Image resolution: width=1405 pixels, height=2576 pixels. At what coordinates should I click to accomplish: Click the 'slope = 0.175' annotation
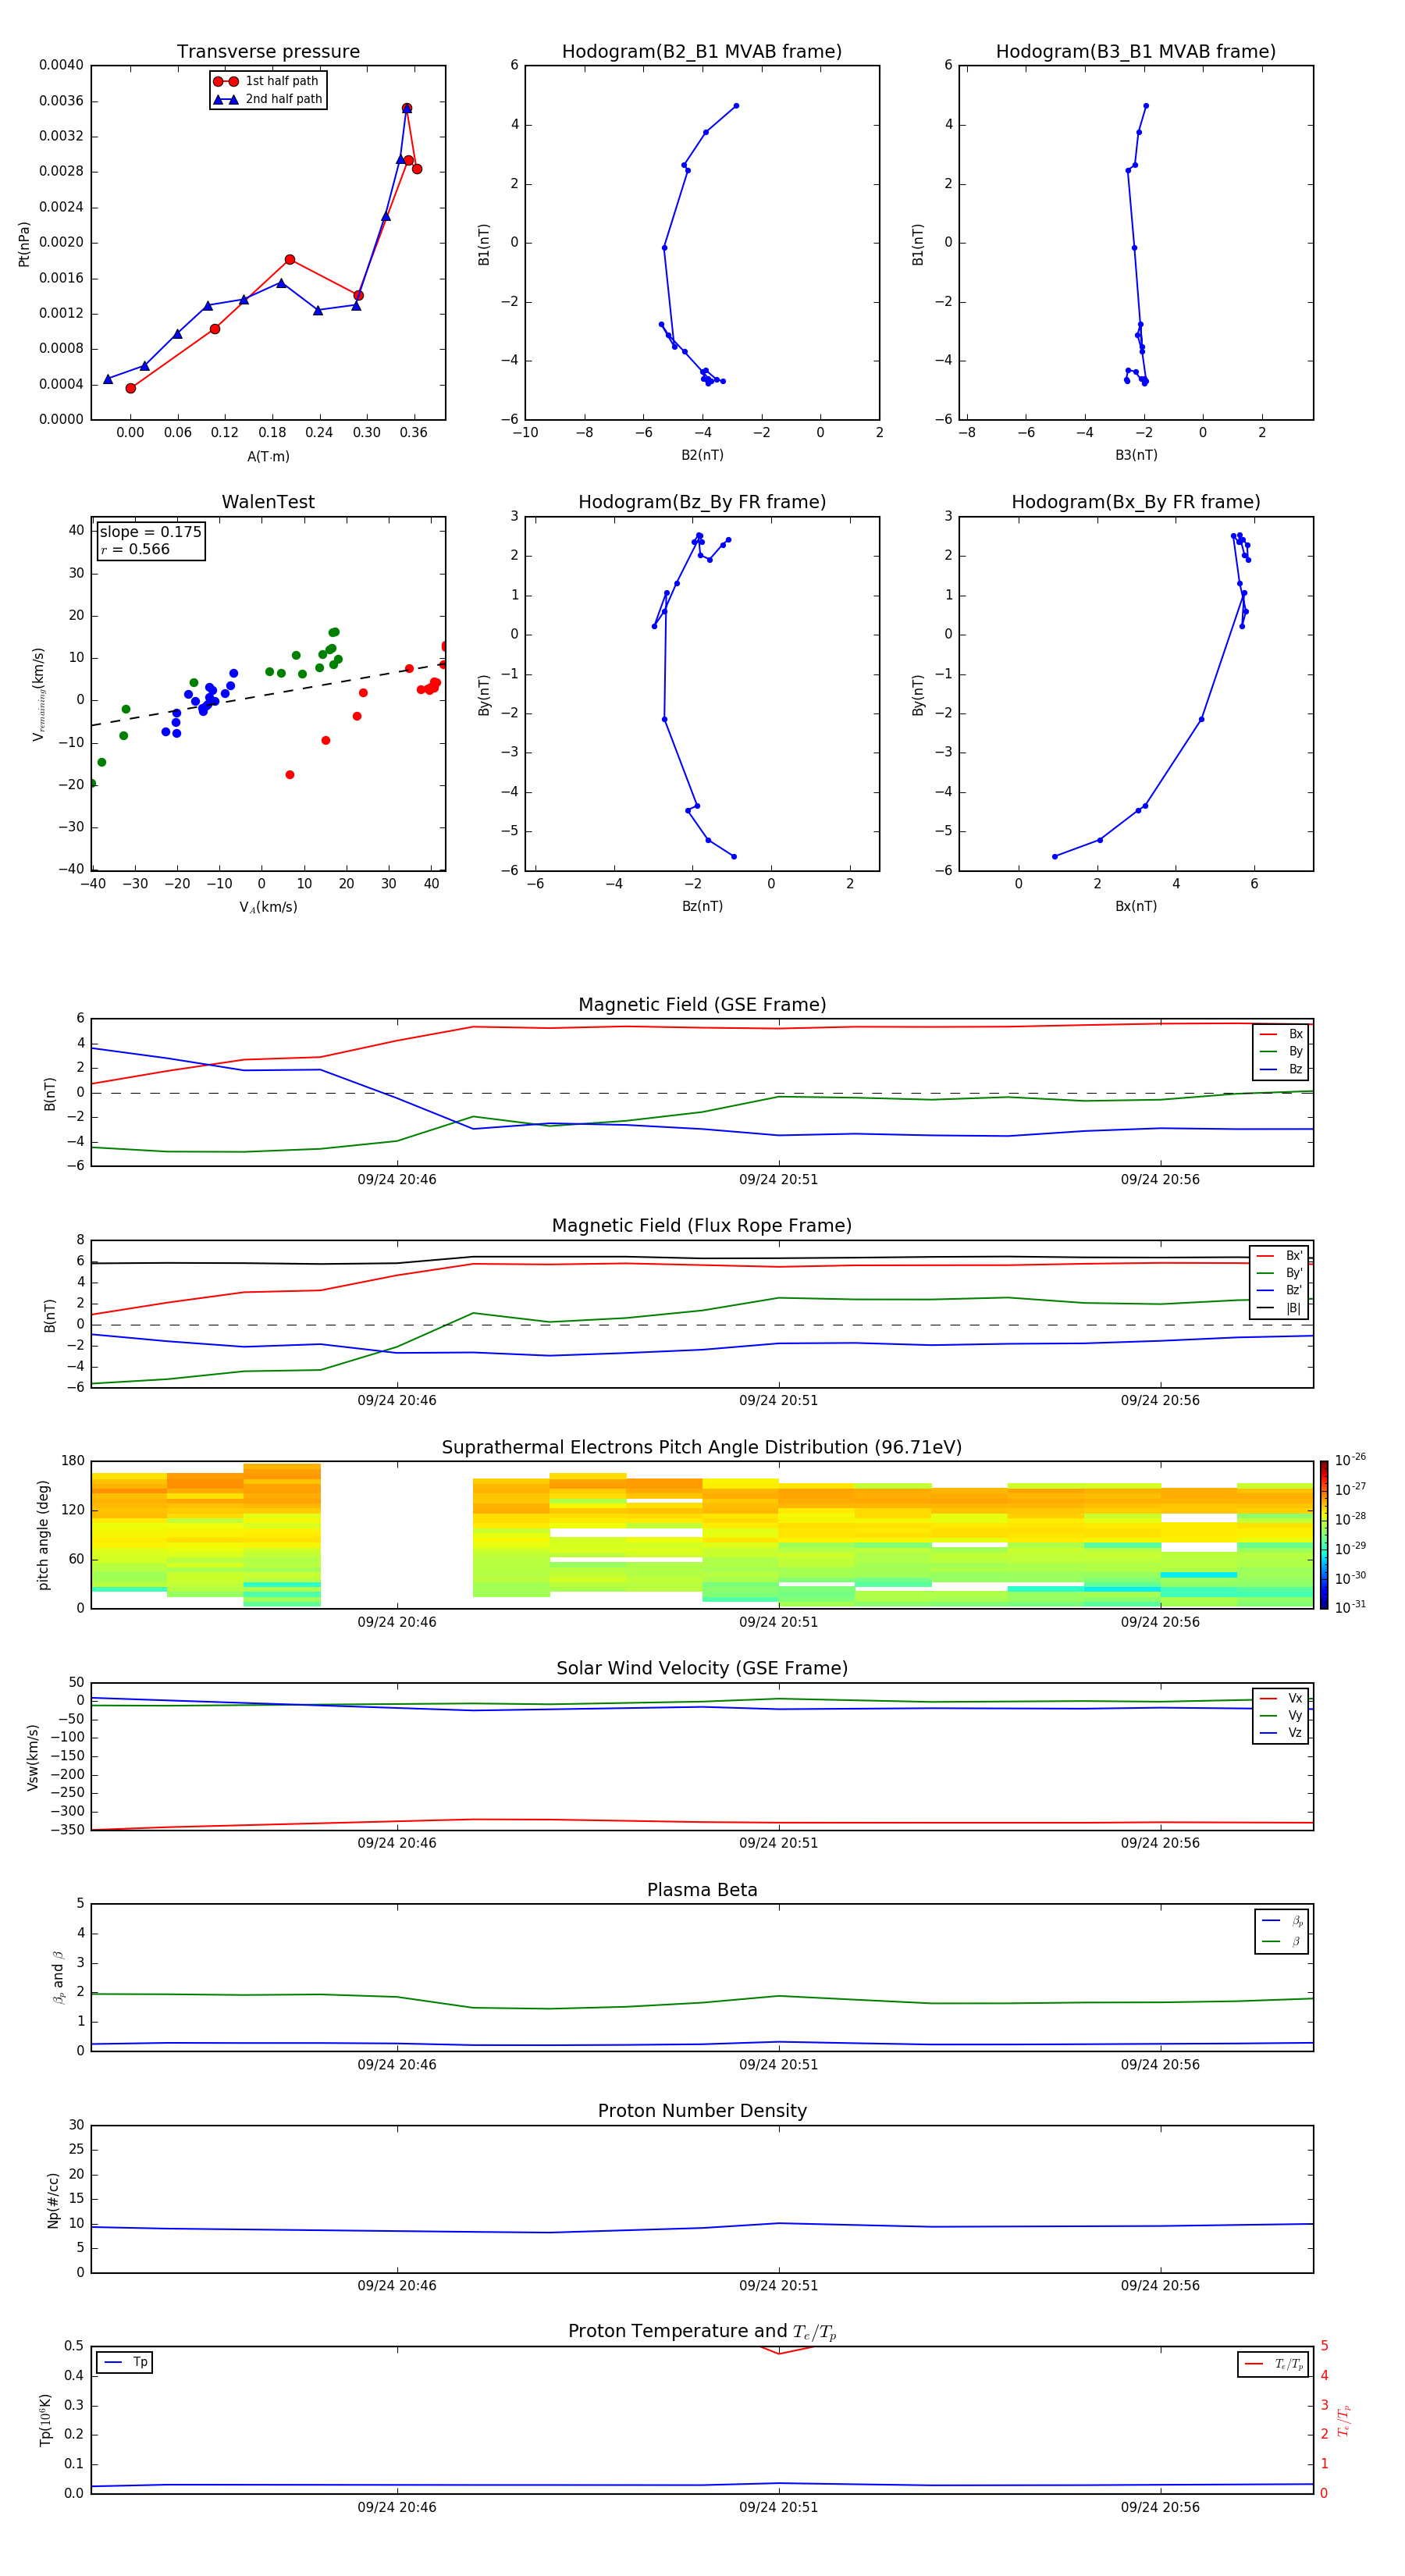coord(151,532)
